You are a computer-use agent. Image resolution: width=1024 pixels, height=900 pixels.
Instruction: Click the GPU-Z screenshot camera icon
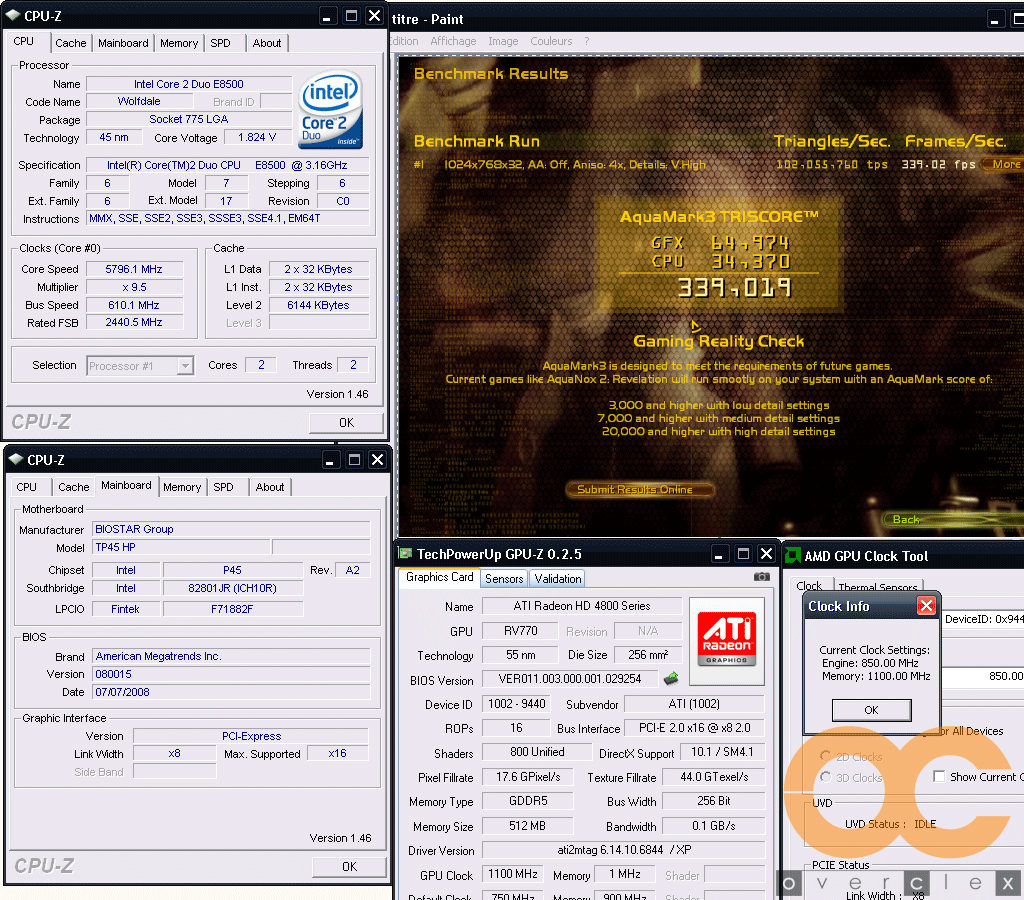coord(761,577)
